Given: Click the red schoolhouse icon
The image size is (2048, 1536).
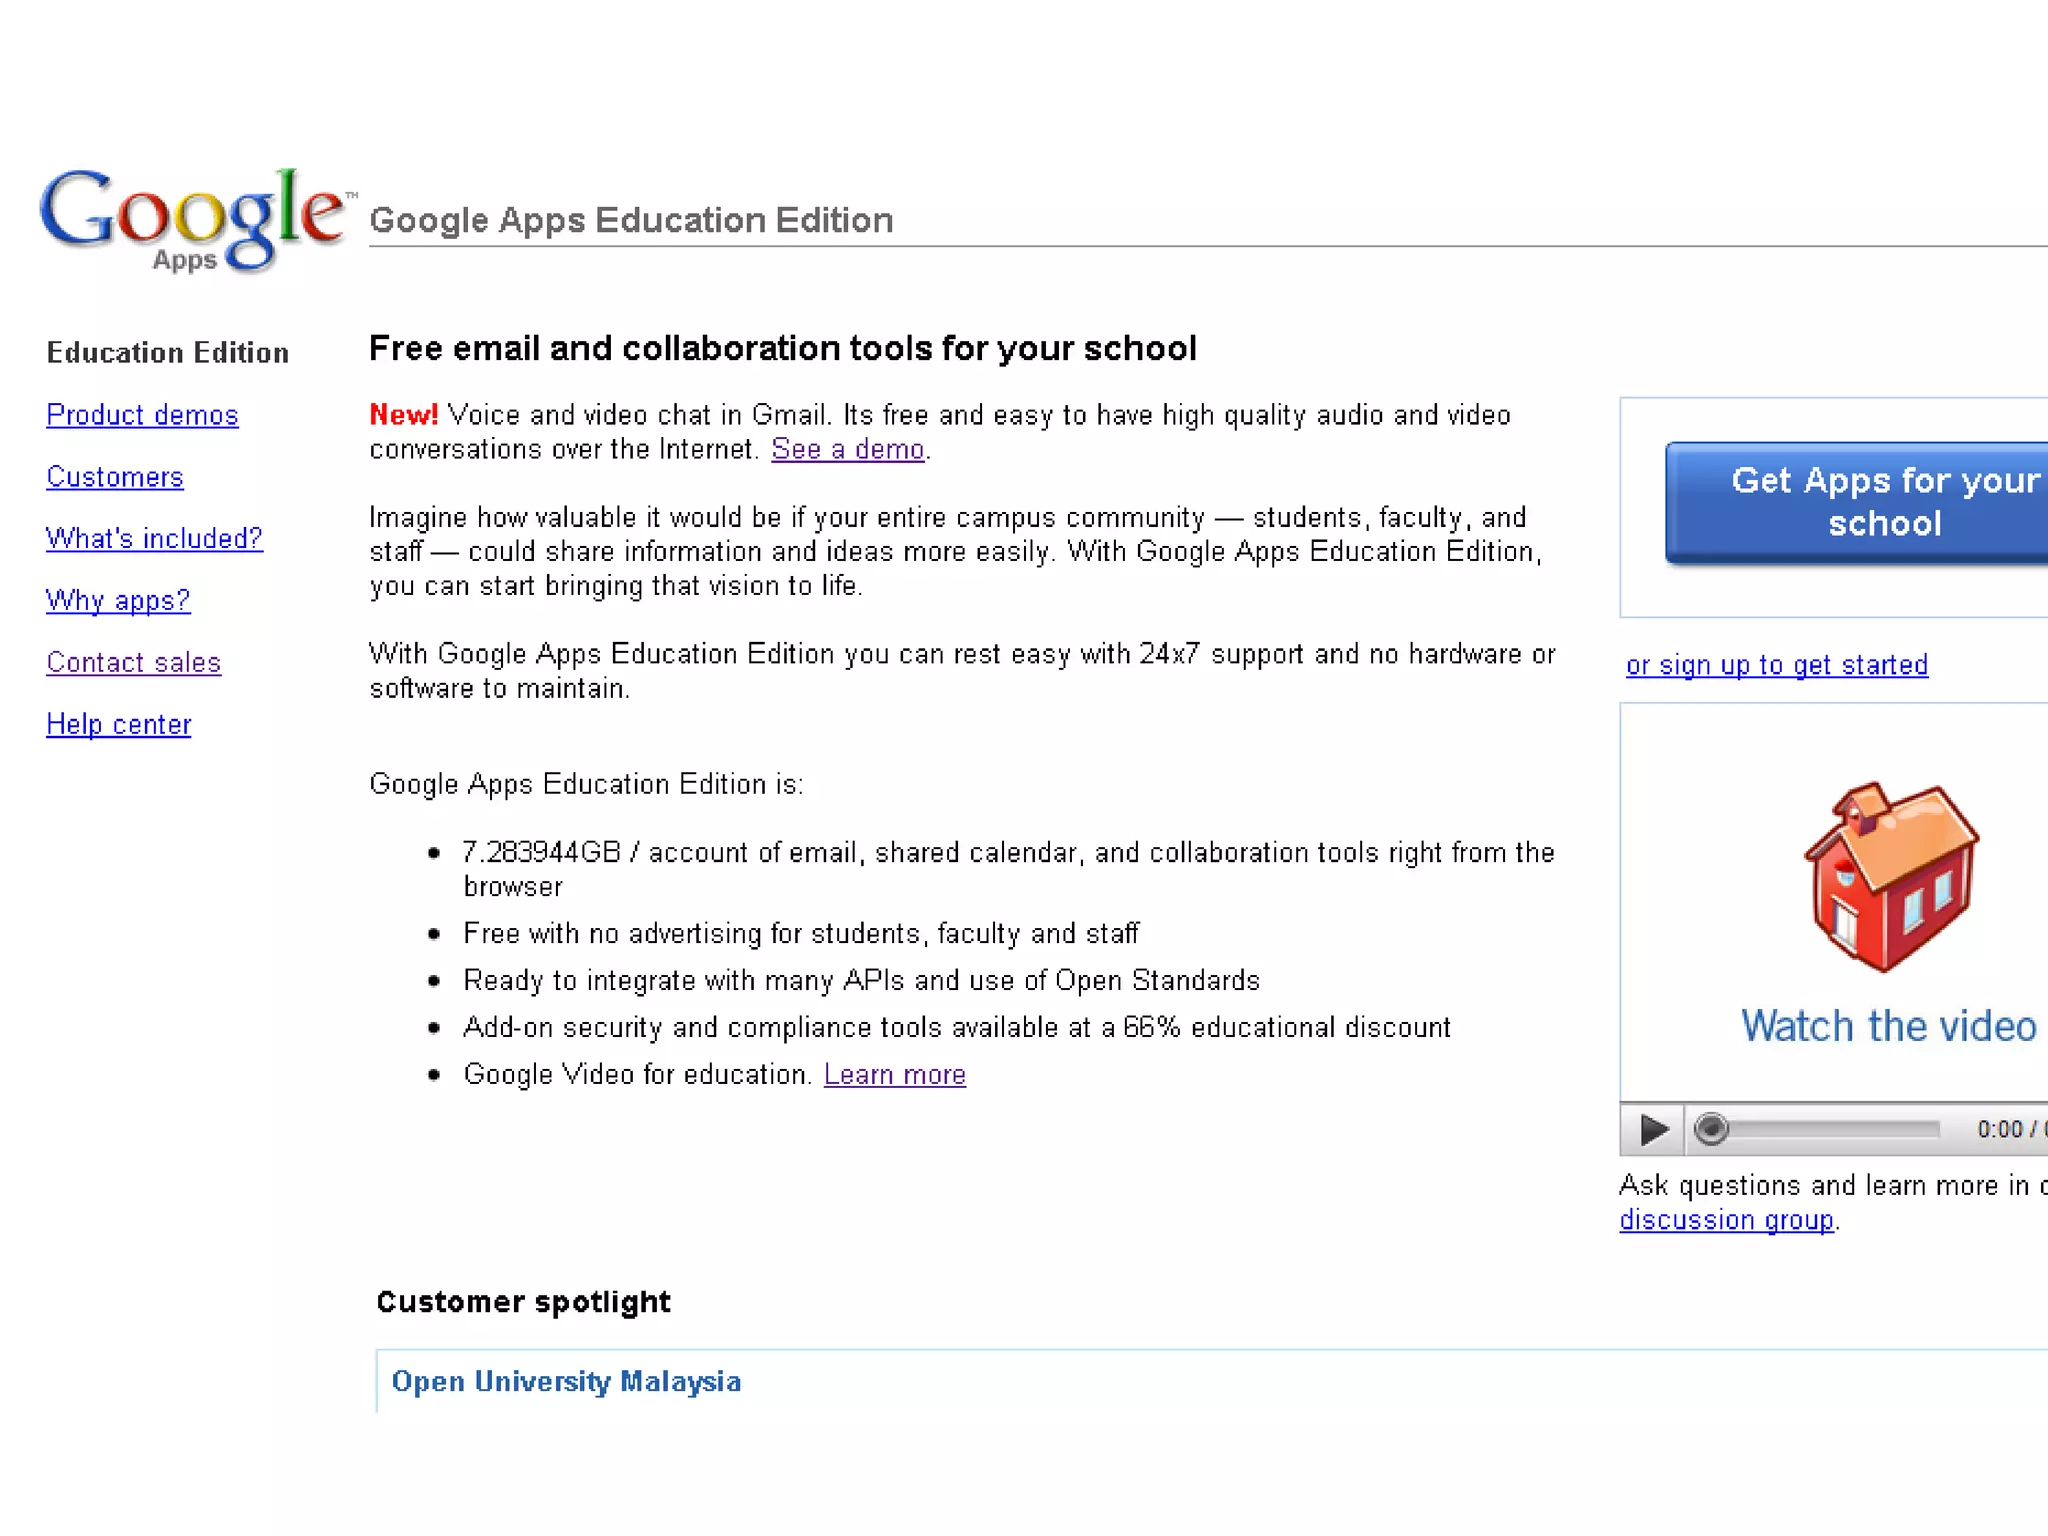Looking at the screenshot, I should [x=1890, y=876].
